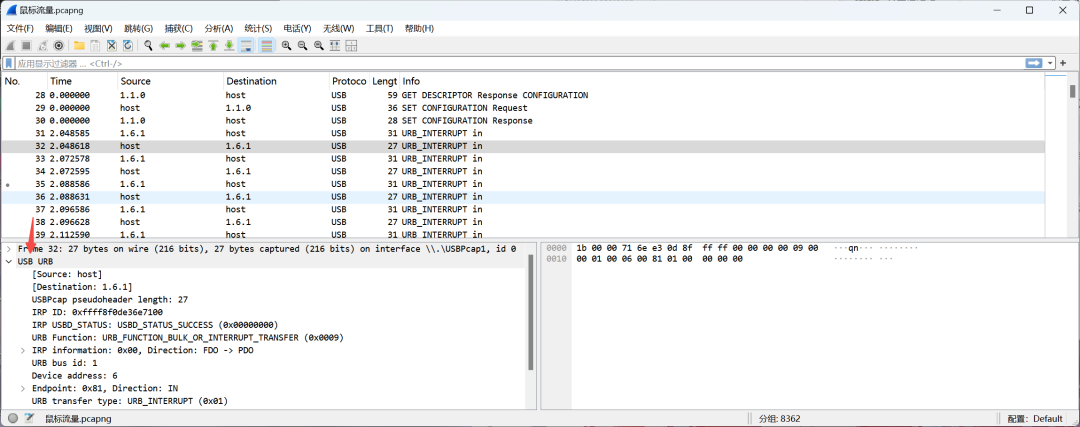Viewport: 1080px width, 427px height.
Task: Toggle packet list colorization
Action: [x=267, y=45]
